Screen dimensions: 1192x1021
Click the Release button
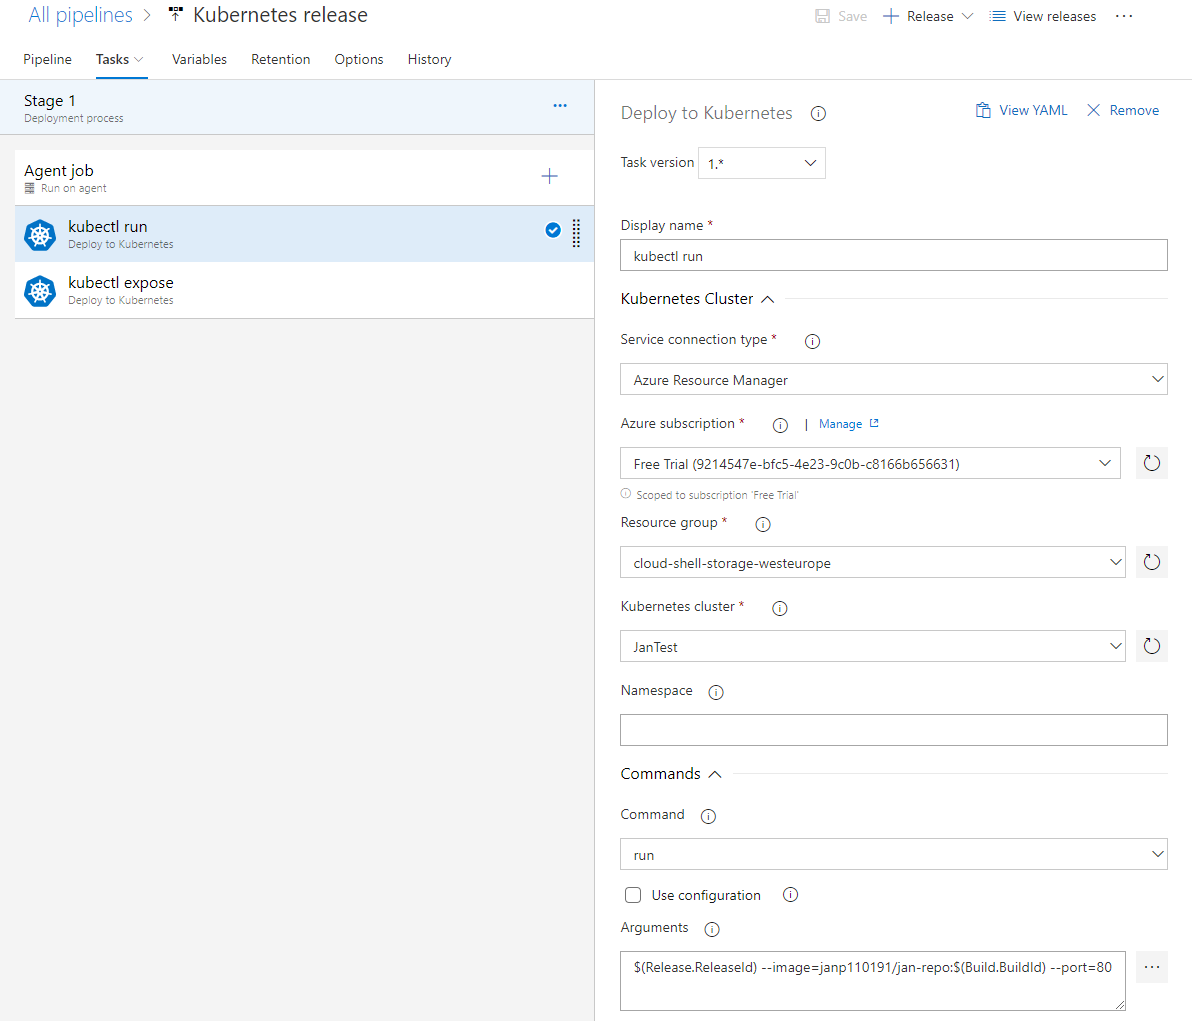click(918, 16)
